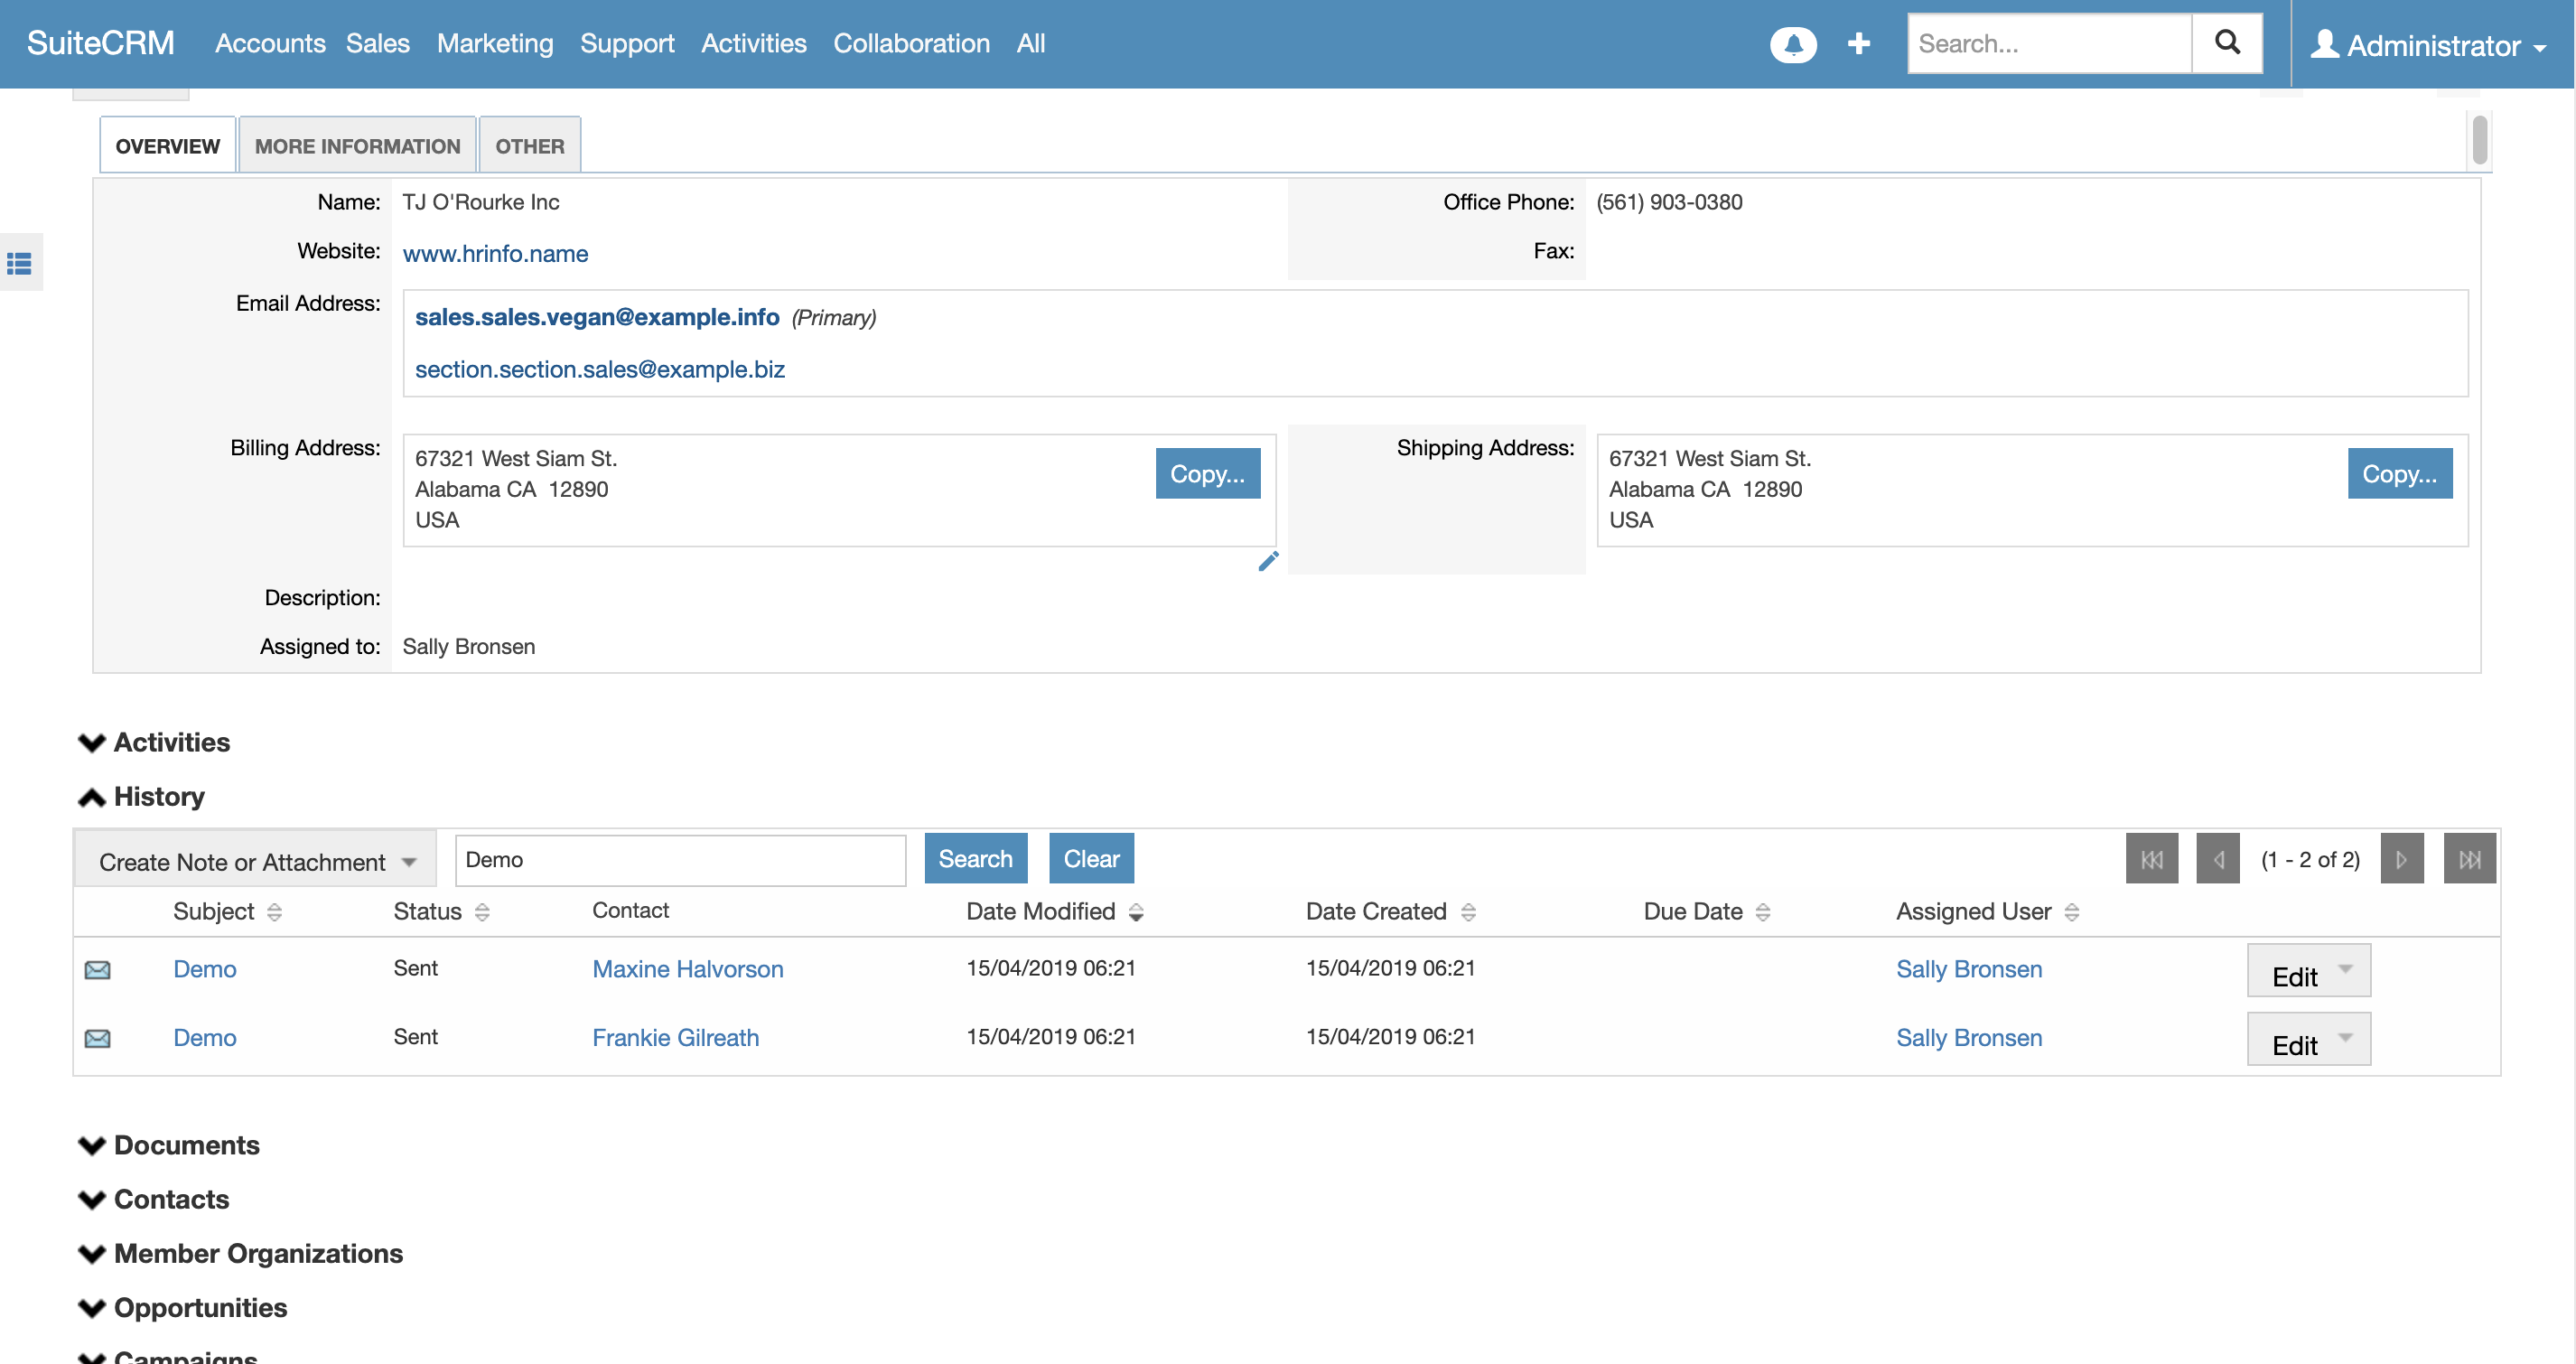Open Demo email for Frankie Gilreath

[204, 1038]
